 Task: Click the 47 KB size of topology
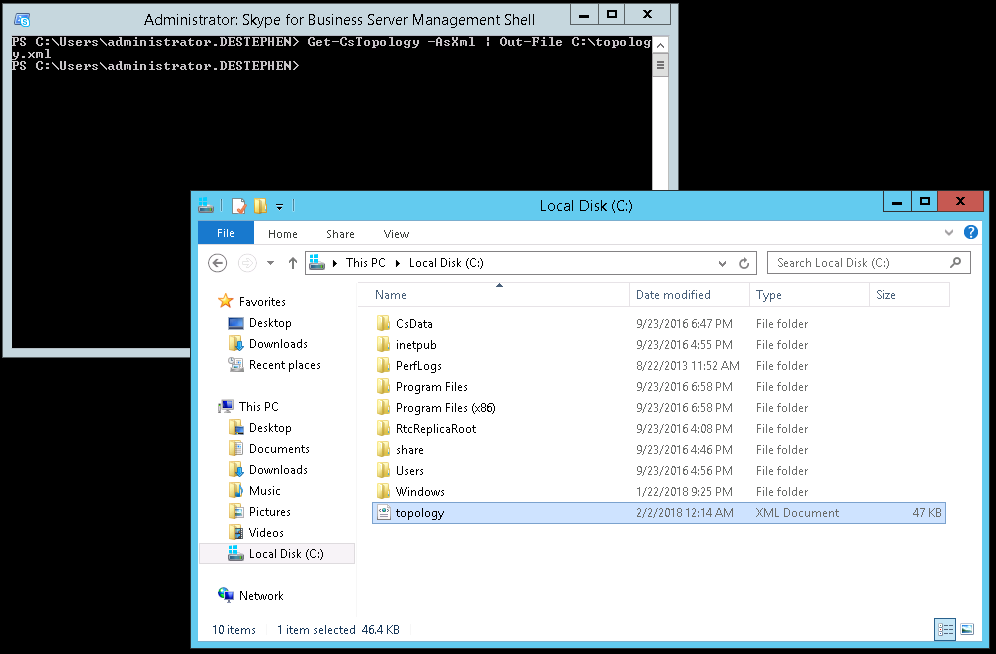(927, 512)
